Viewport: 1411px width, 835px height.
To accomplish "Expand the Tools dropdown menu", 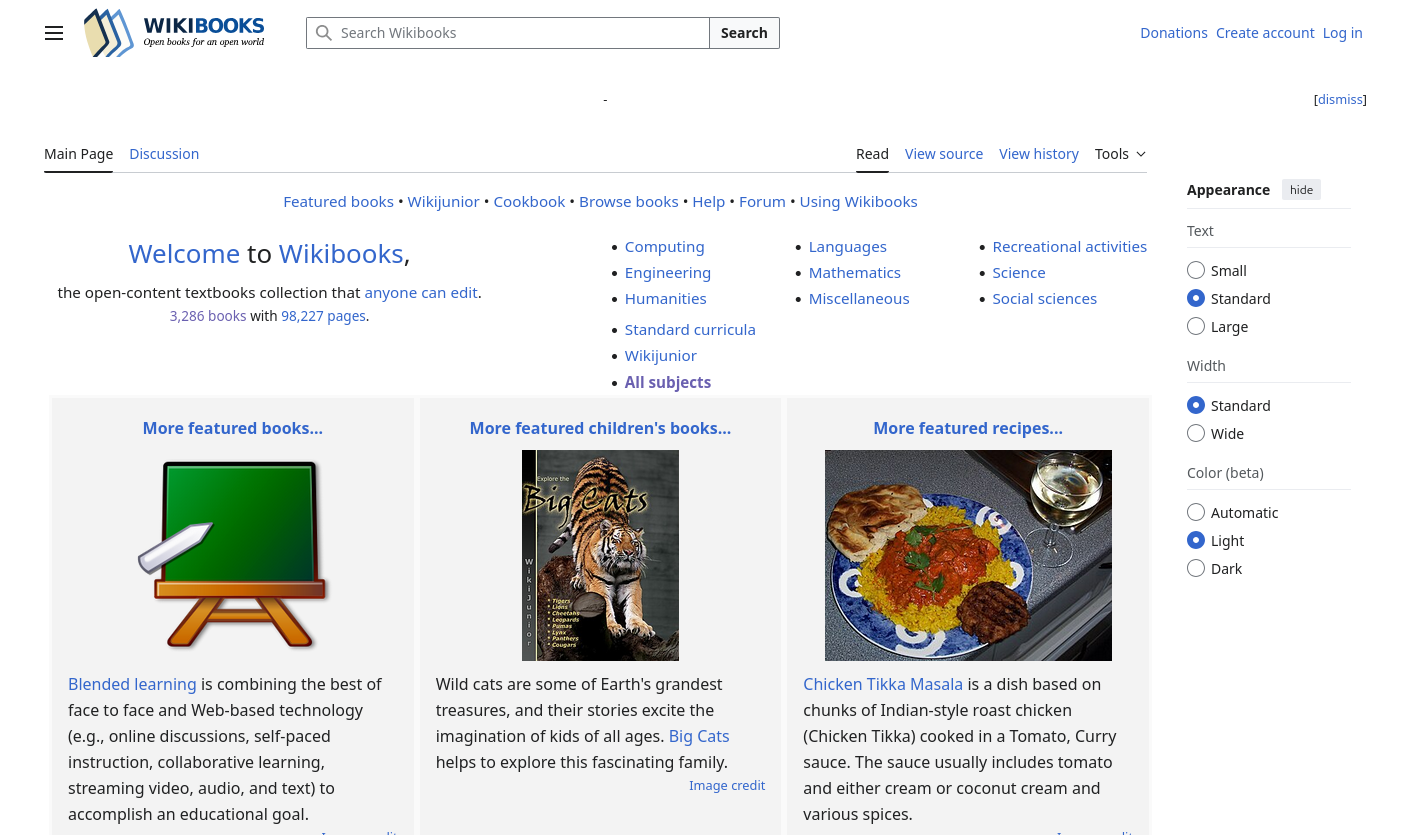I will pyautogui.click(x=1120, y=154).
